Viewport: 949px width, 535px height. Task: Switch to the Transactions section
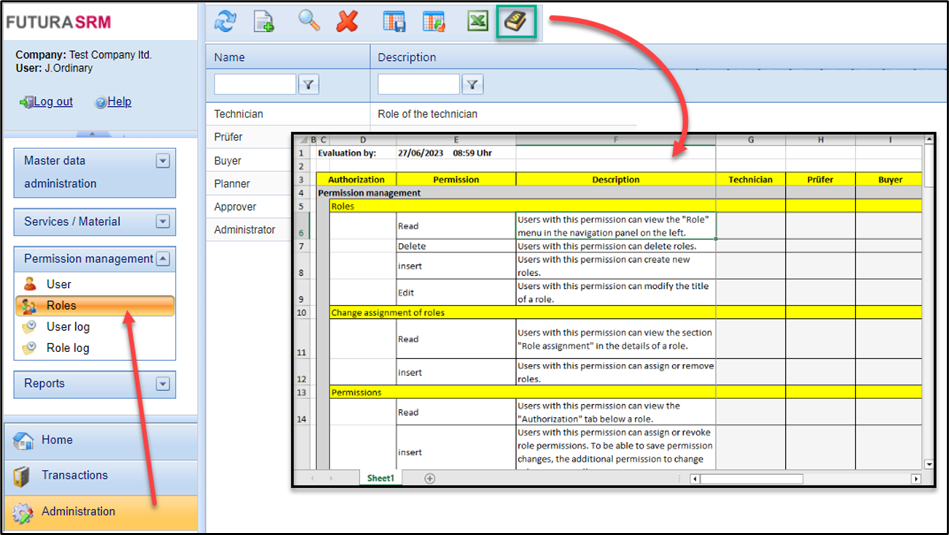point(74,475)
